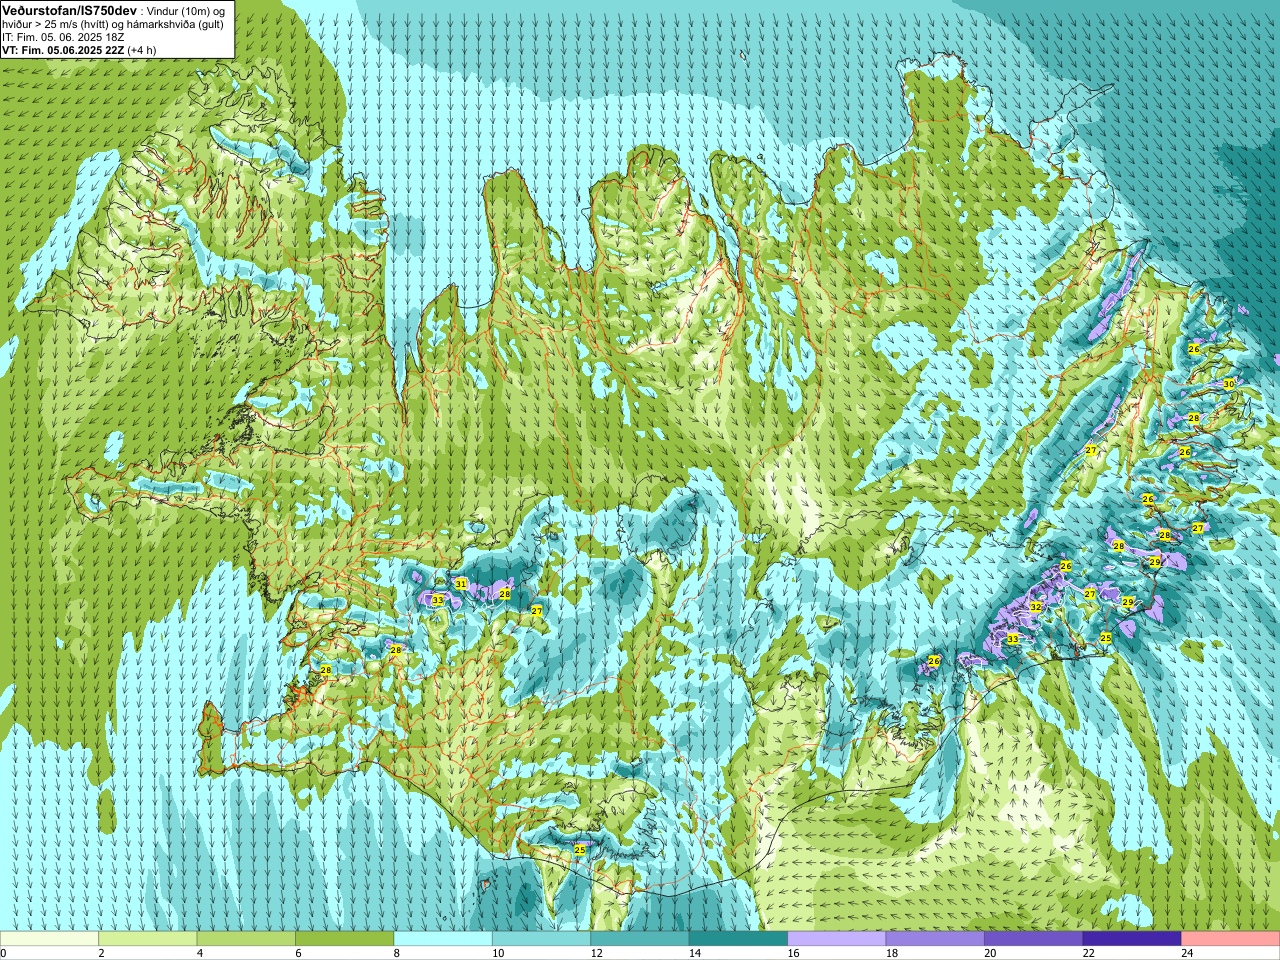Click the pale 0–2 m/s legend color

(x=49, y=939)
